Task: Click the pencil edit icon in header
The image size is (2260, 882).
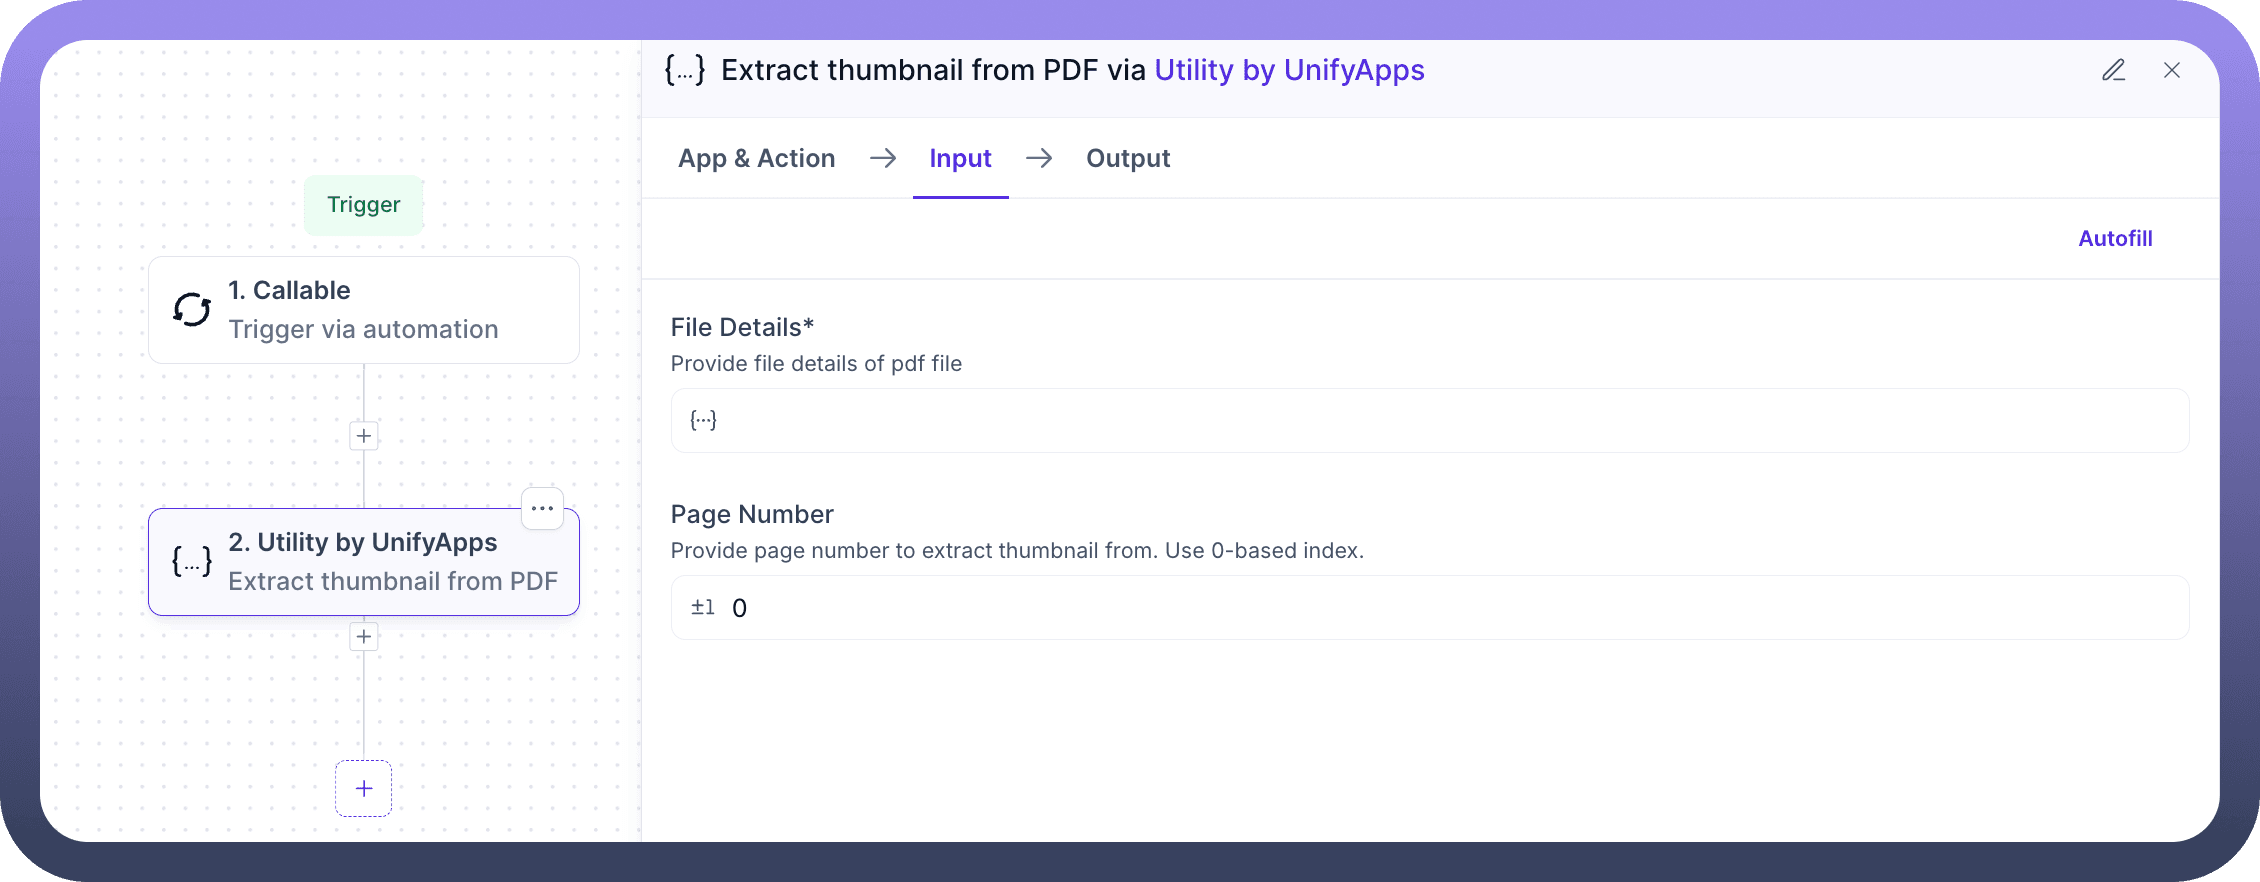Action: (x=2113, y=70)
